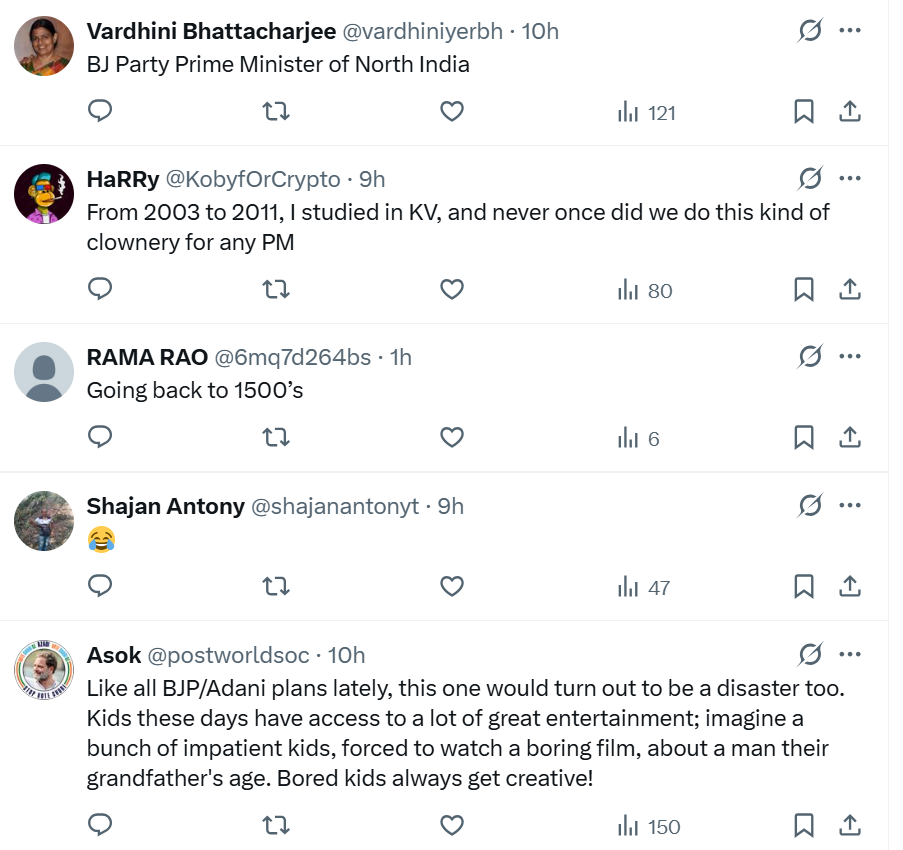
Task: Repost Shajan Antony's emoji tweet
Action: pyautogui.click(x=275, y=587)
